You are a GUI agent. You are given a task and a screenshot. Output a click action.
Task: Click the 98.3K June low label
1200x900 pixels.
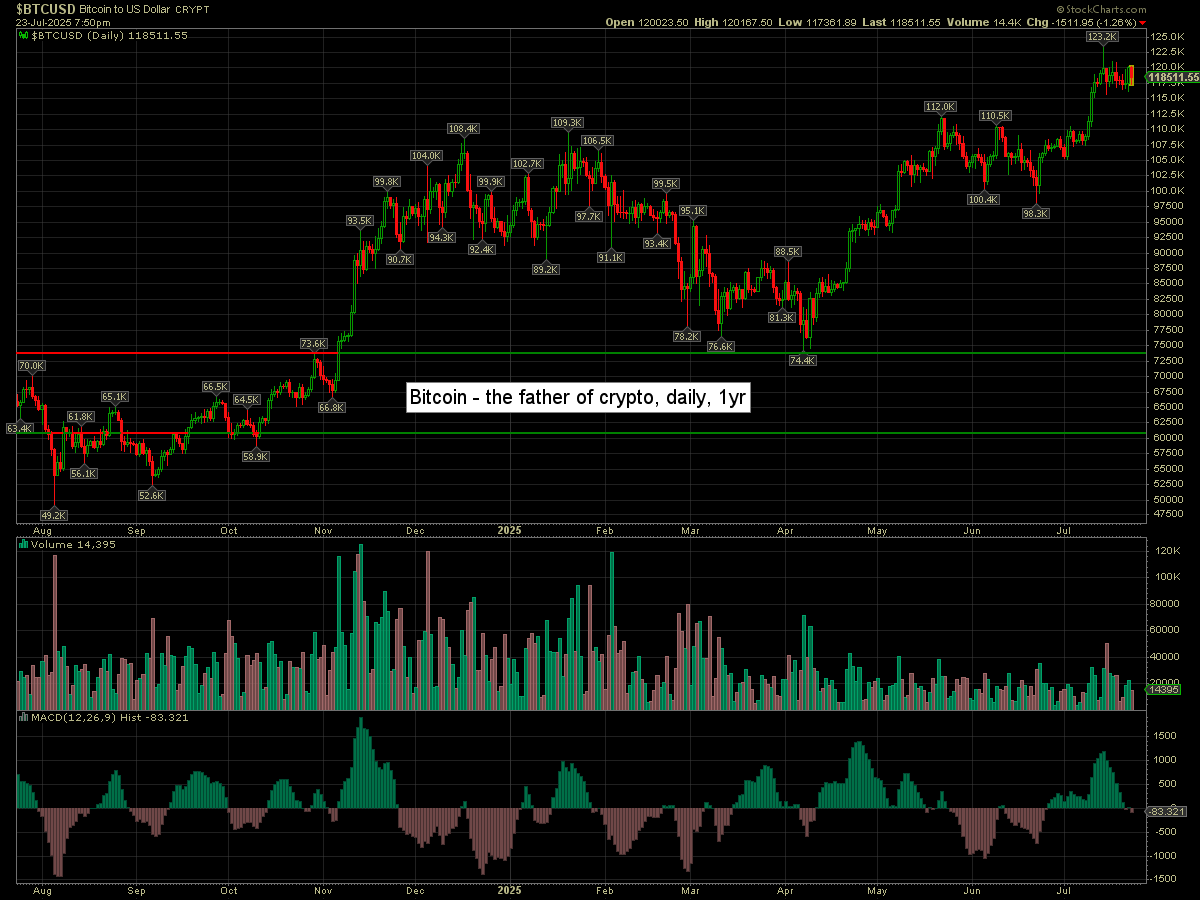(1036, 213)
